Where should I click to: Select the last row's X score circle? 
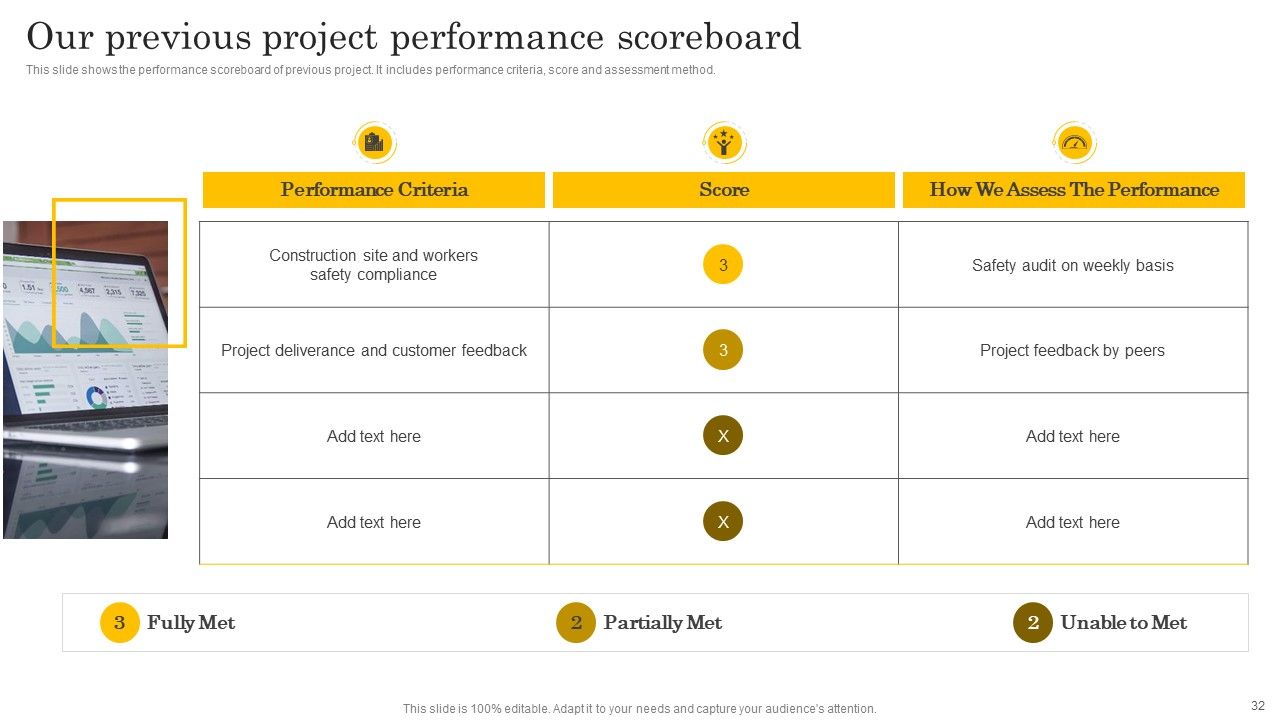723,521
